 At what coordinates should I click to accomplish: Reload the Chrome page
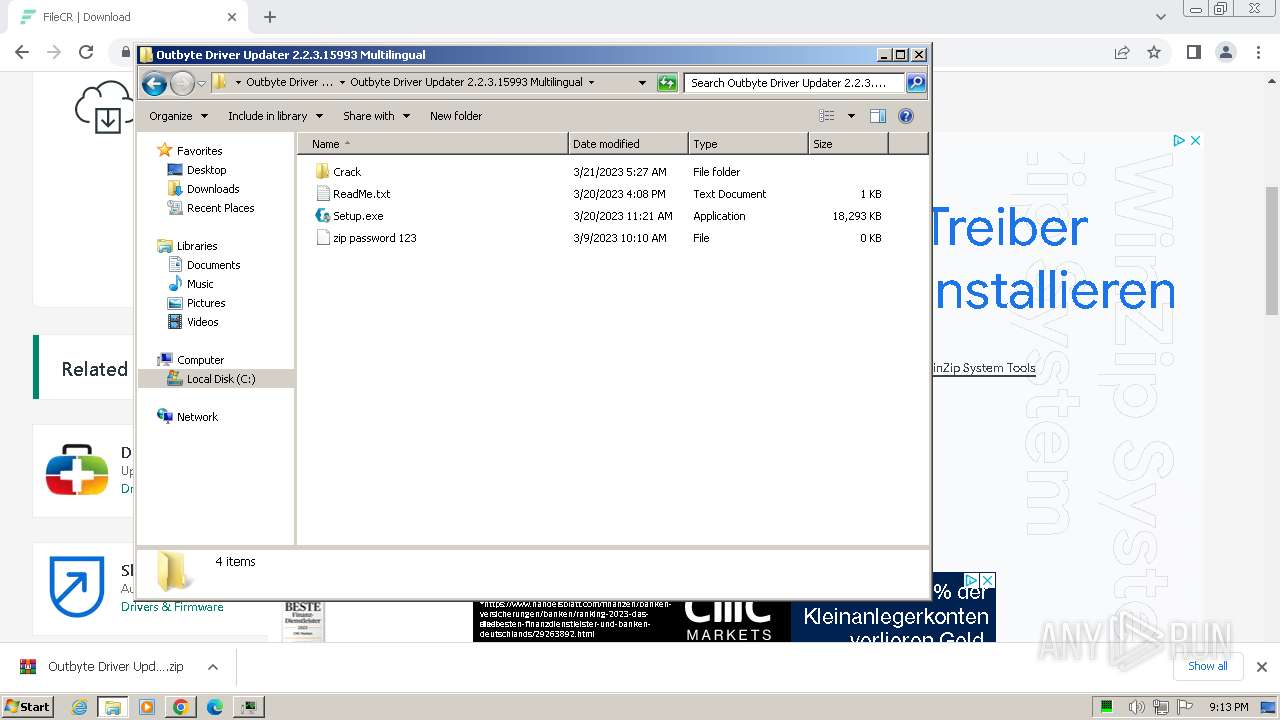[86, 52]
